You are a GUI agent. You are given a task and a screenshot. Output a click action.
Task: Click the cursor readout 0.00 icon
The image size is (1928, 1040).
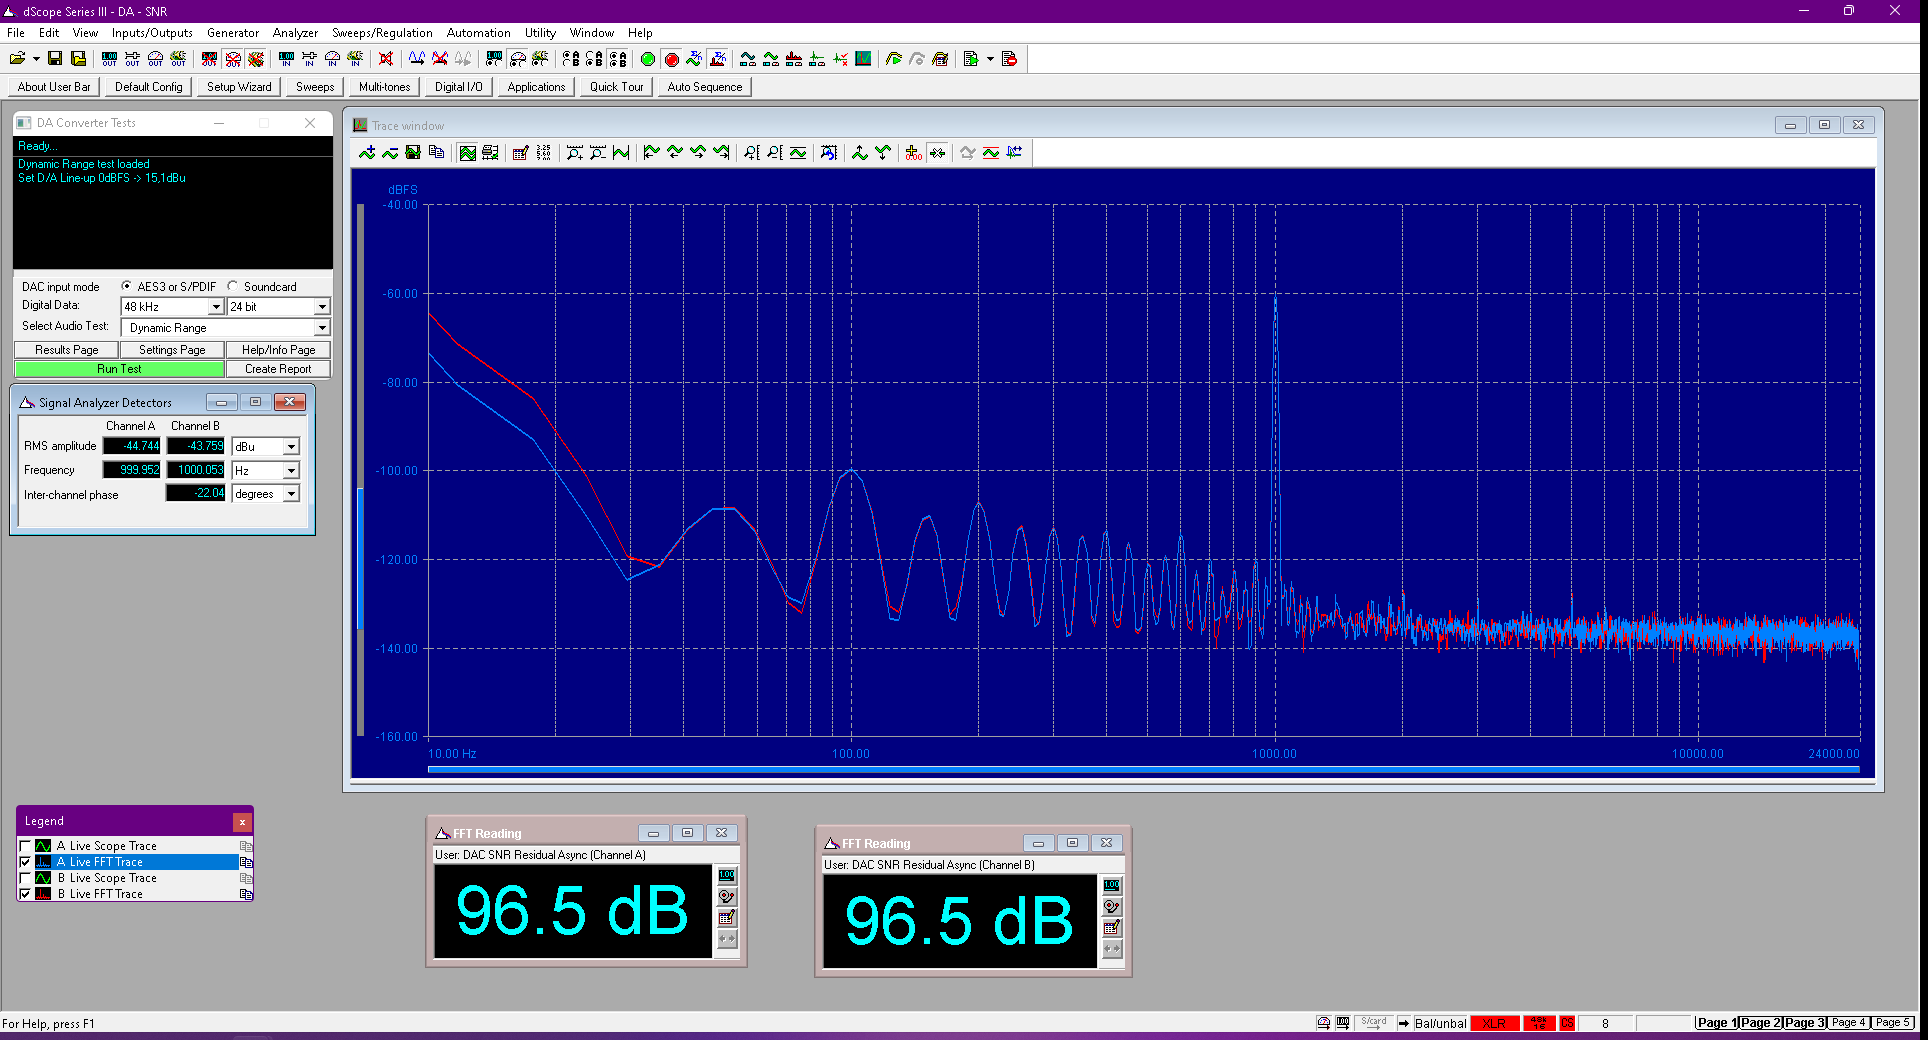point(913,153)
